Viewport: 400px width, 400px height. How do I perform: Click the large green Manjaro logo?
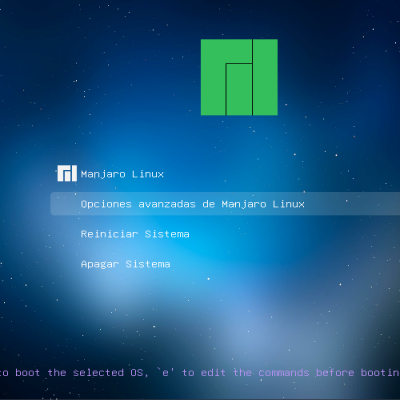click(239, 77)
